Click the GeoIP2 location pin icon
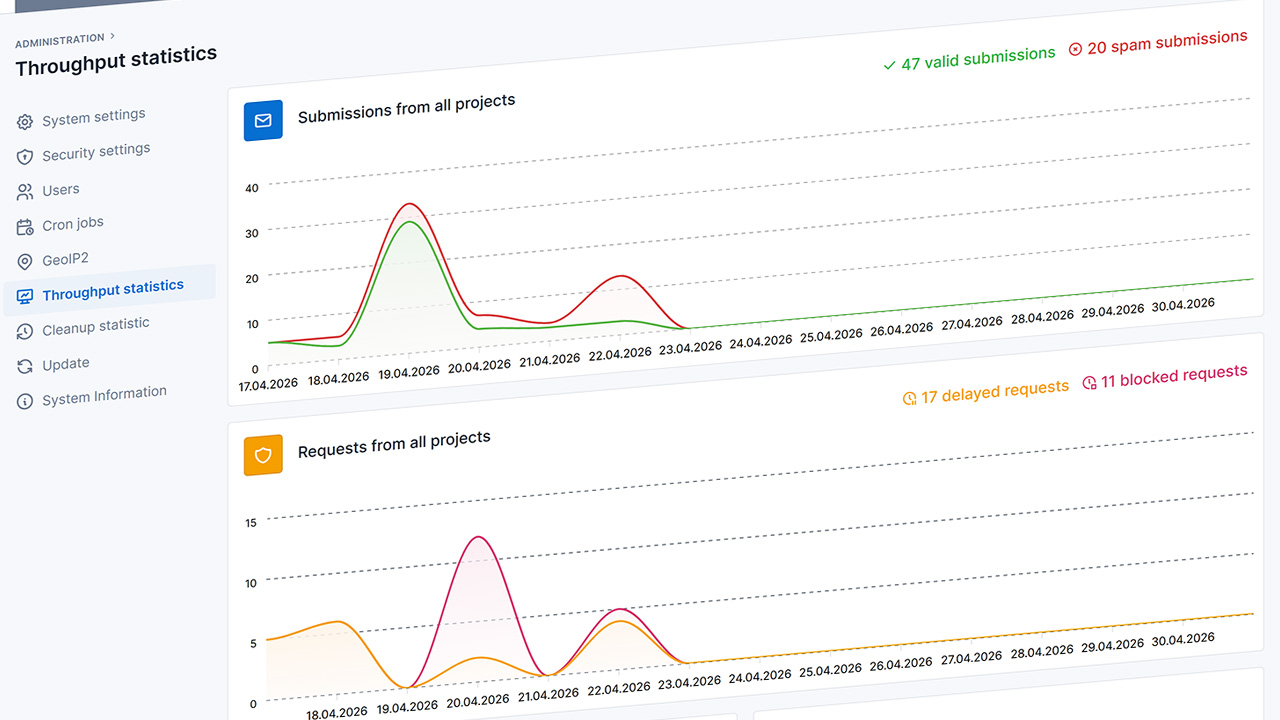Image resolution: width=1280 pixels, height=720 pixels. [x=25, y=262]
